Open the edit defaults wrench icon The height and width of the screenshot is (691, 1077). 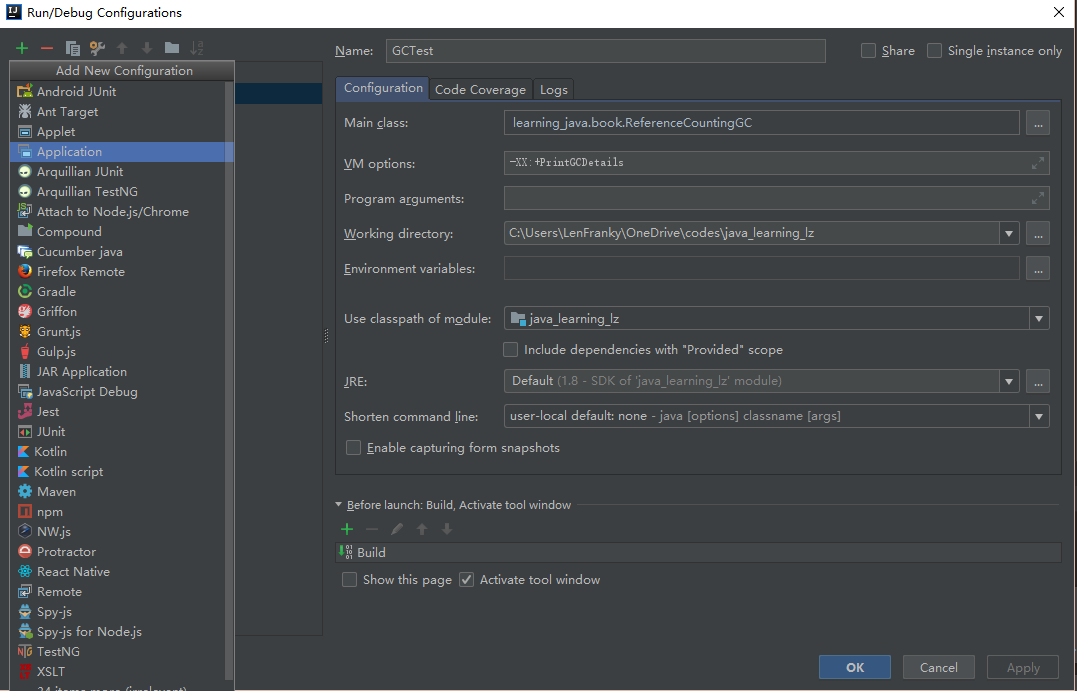(x=97, y=48)
